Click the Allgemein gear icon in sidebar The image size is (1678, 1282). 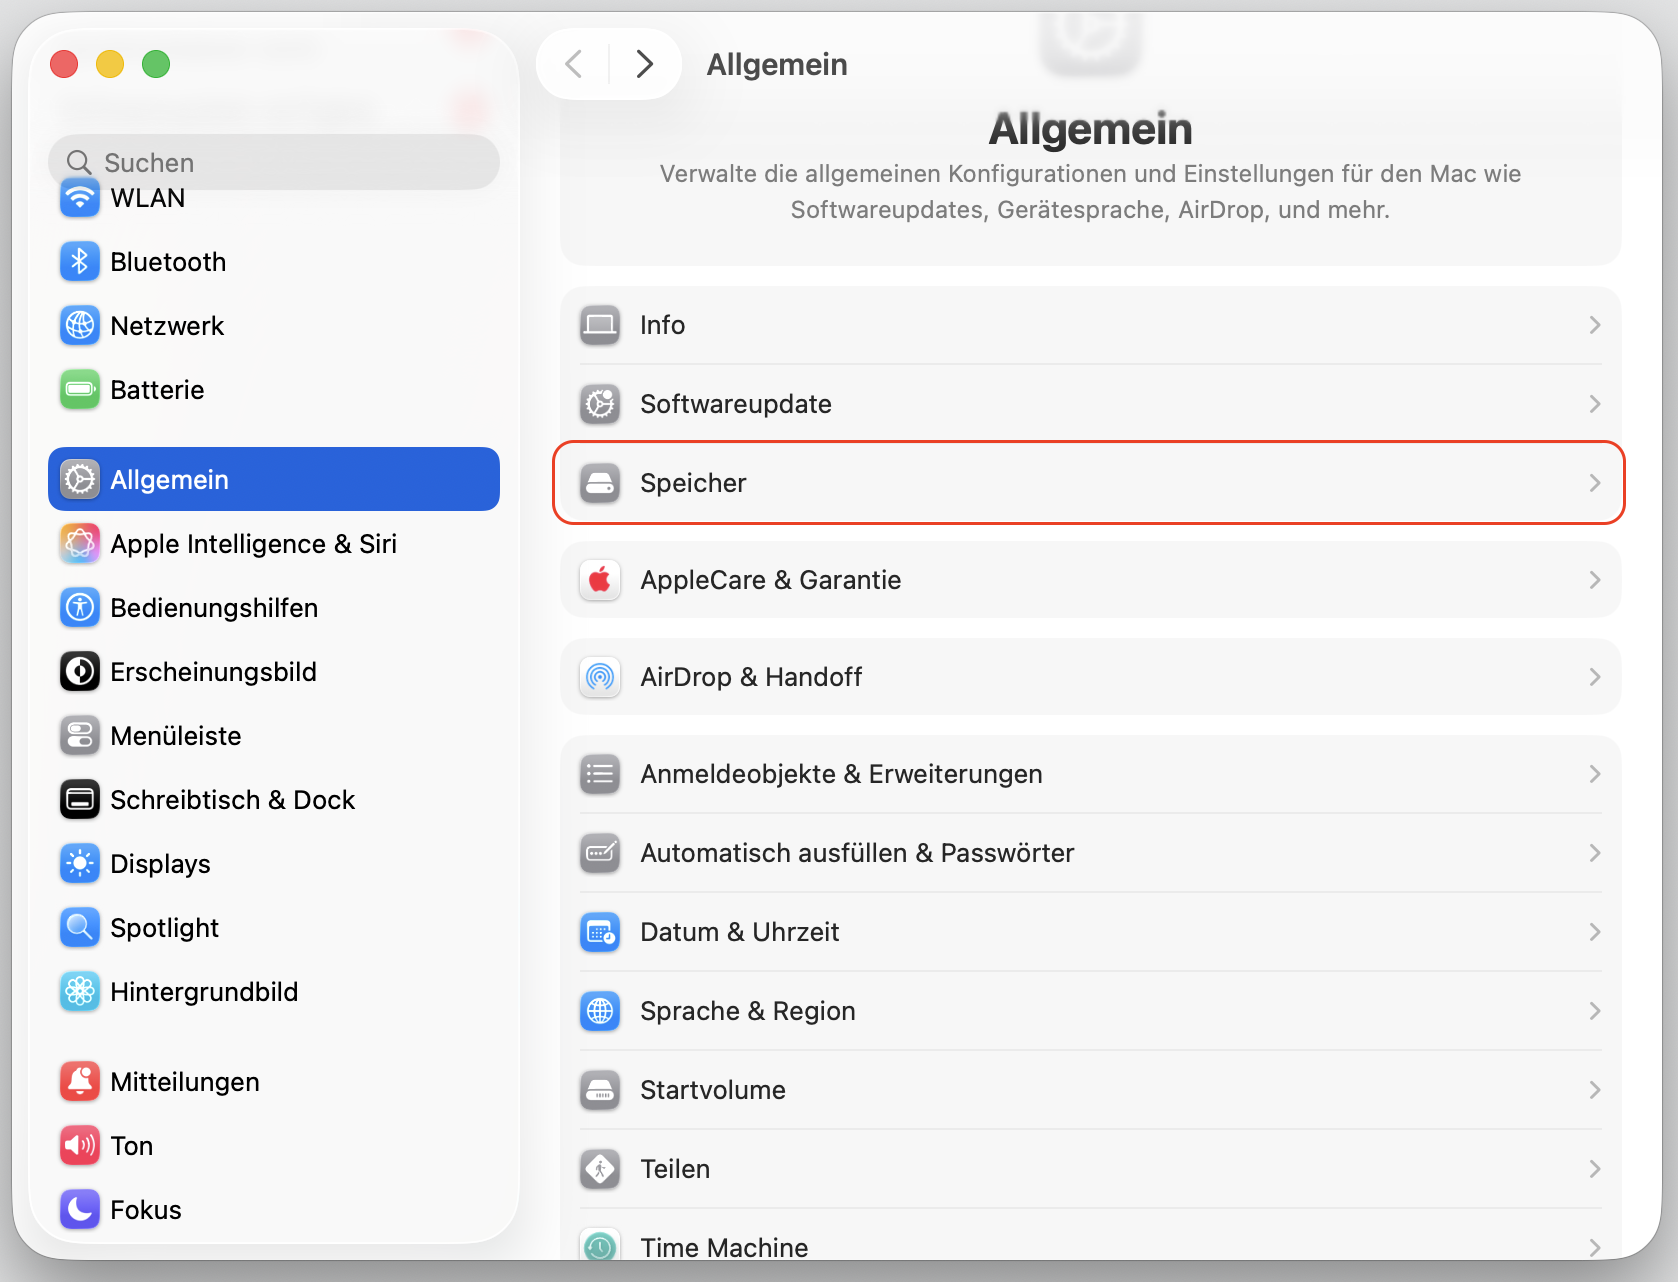point(80,480)
